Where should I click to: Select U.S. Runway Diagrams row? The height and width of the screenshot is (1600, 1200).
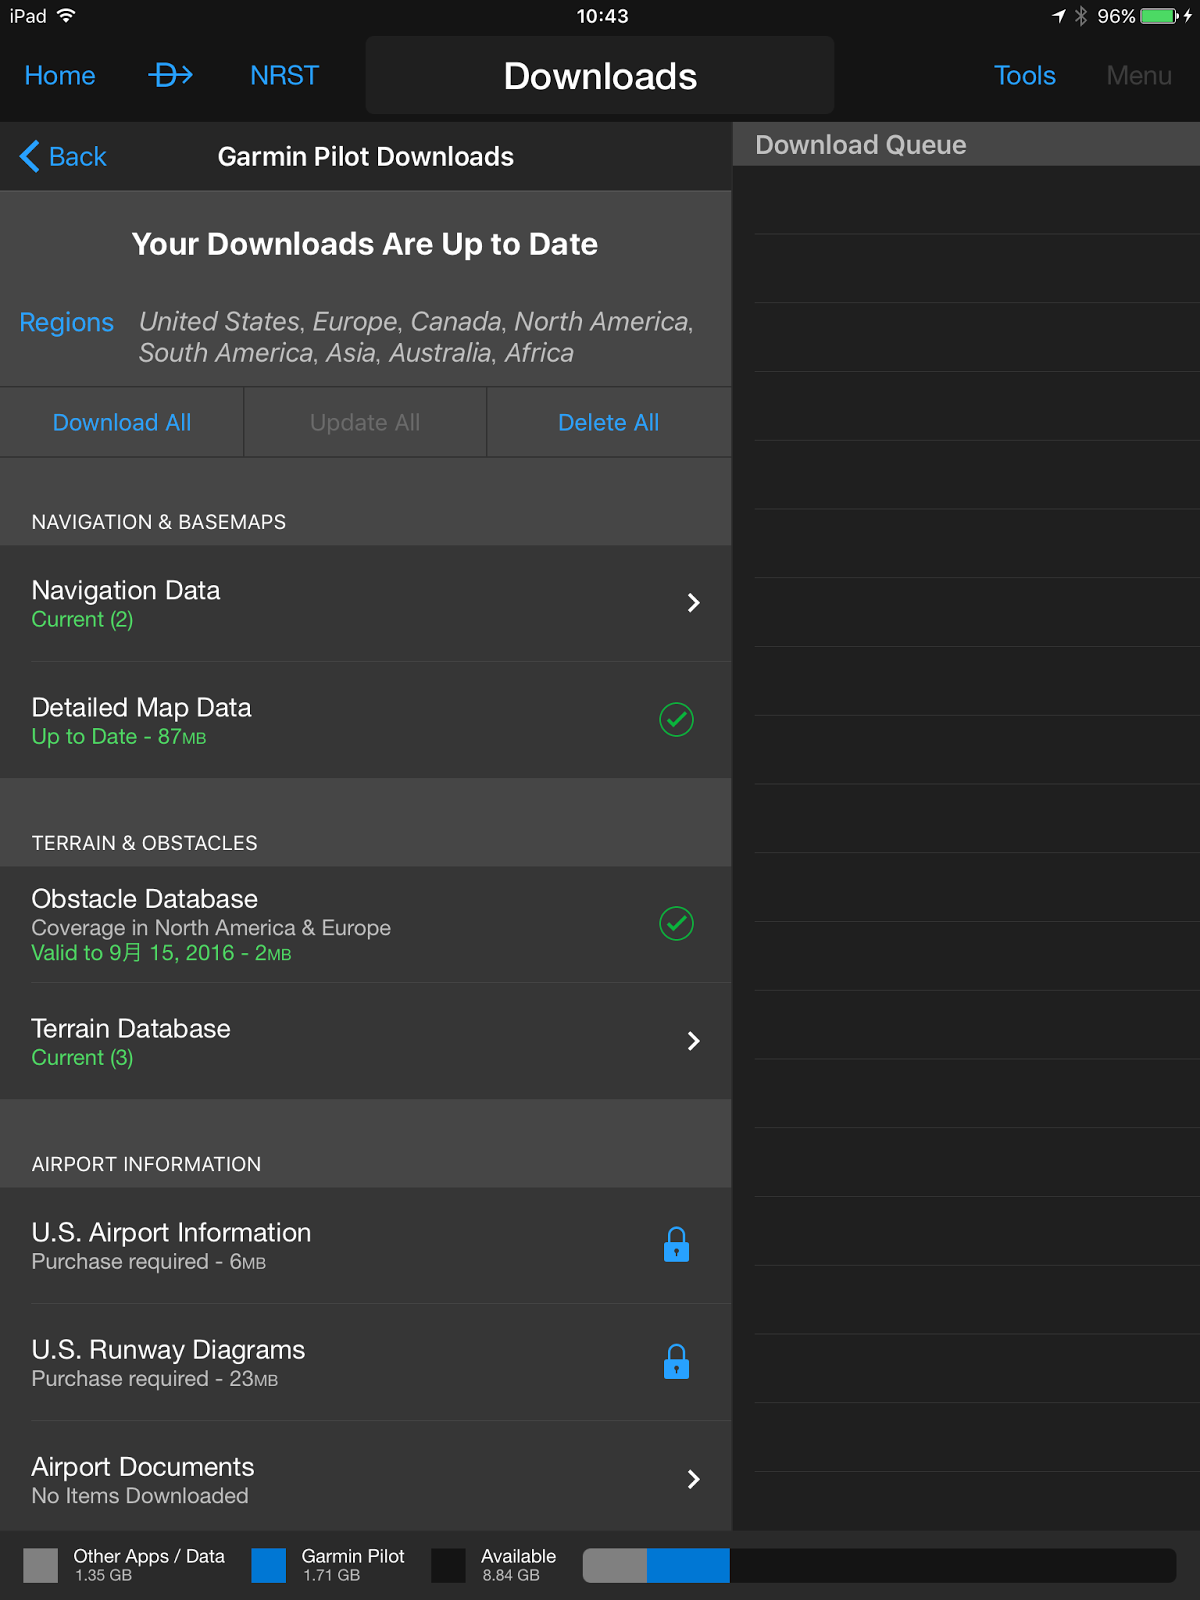(366, 1362)
